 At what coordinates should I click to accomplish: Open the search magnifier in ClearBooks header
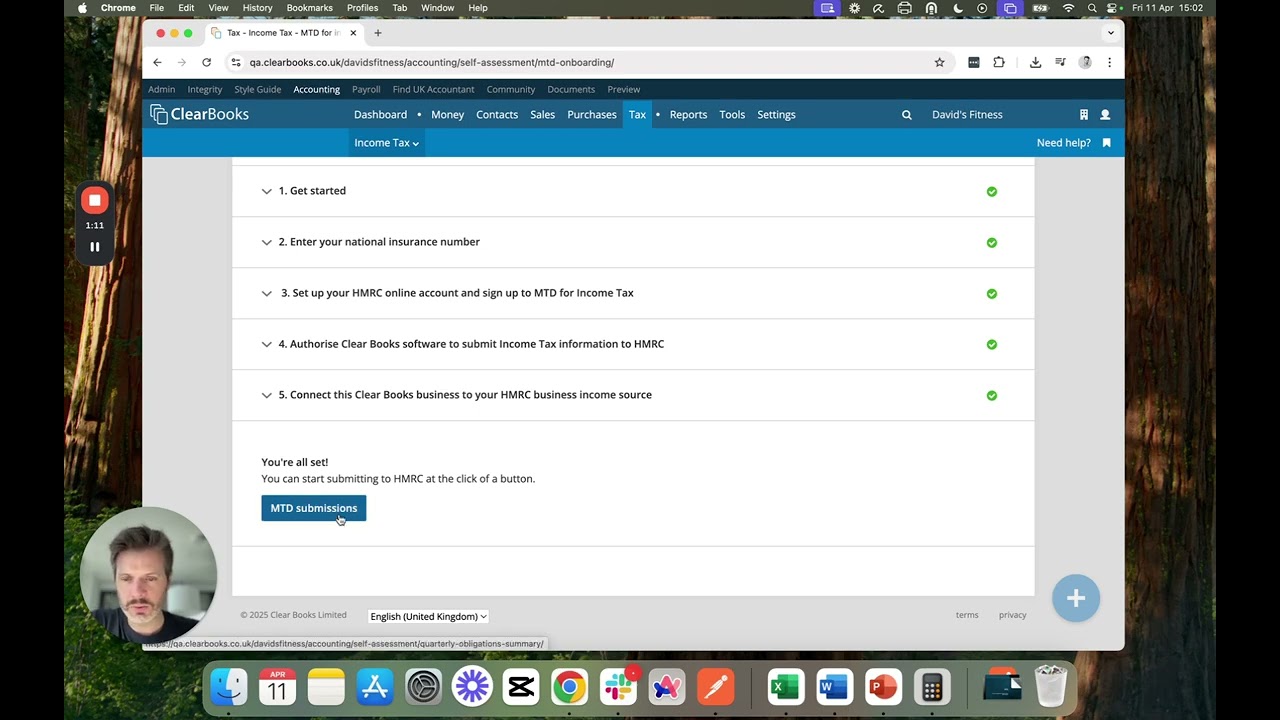(907, 115)
